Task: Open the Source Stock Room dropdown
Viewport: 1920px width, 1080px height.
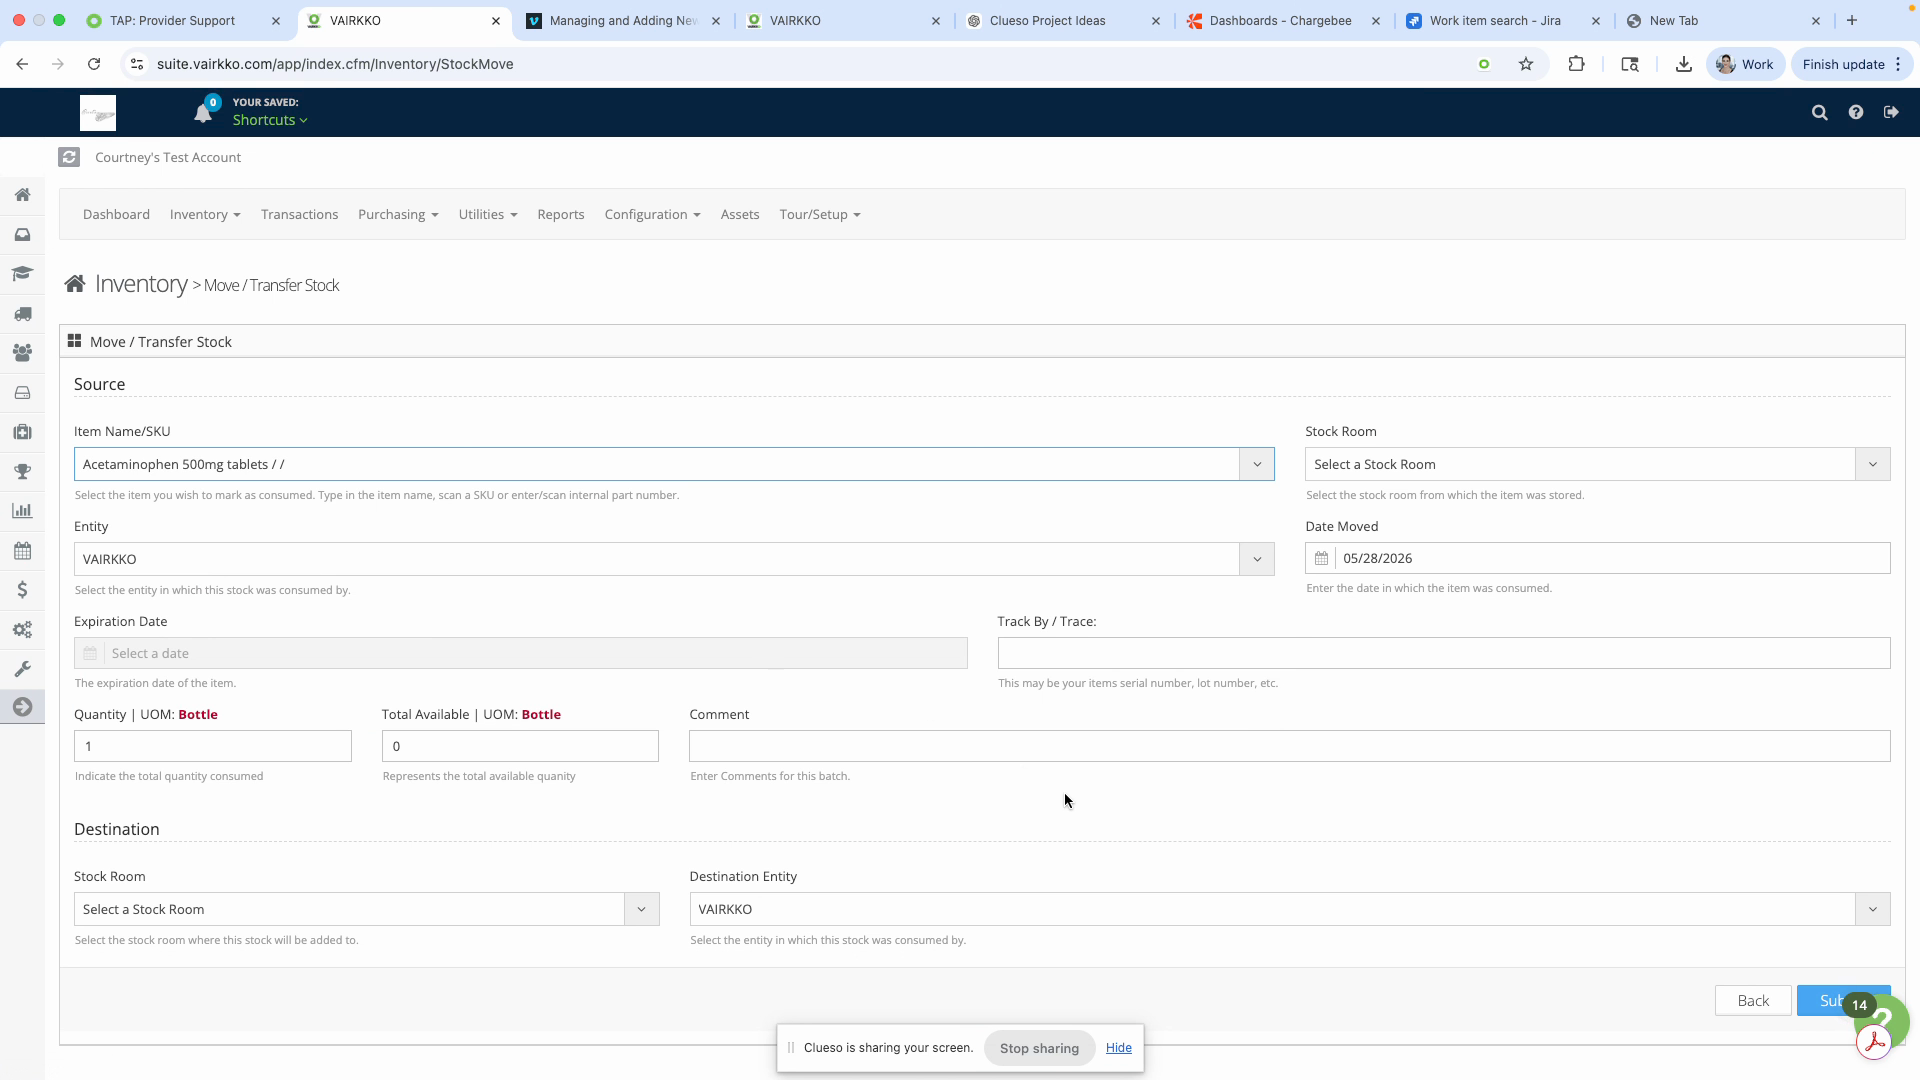Action: click(1597, 464)
